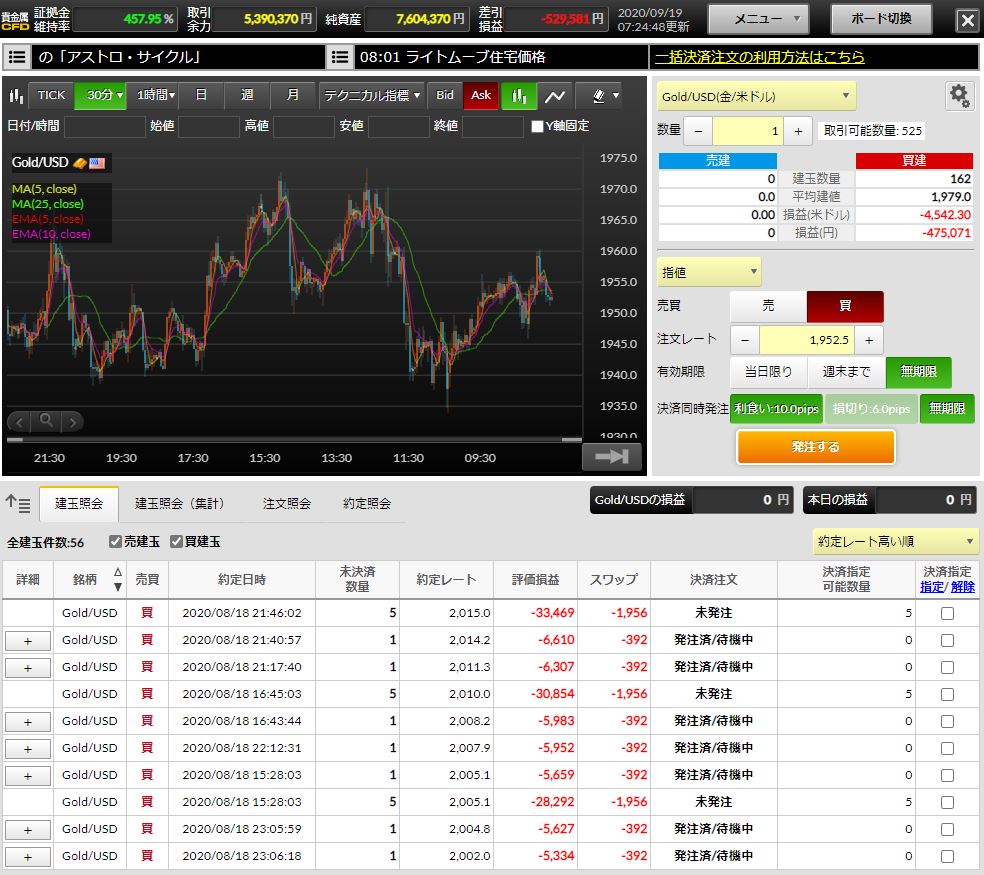The image size is (984, 875).
Task: Select TICK chart interval
Action: point(51,95)
